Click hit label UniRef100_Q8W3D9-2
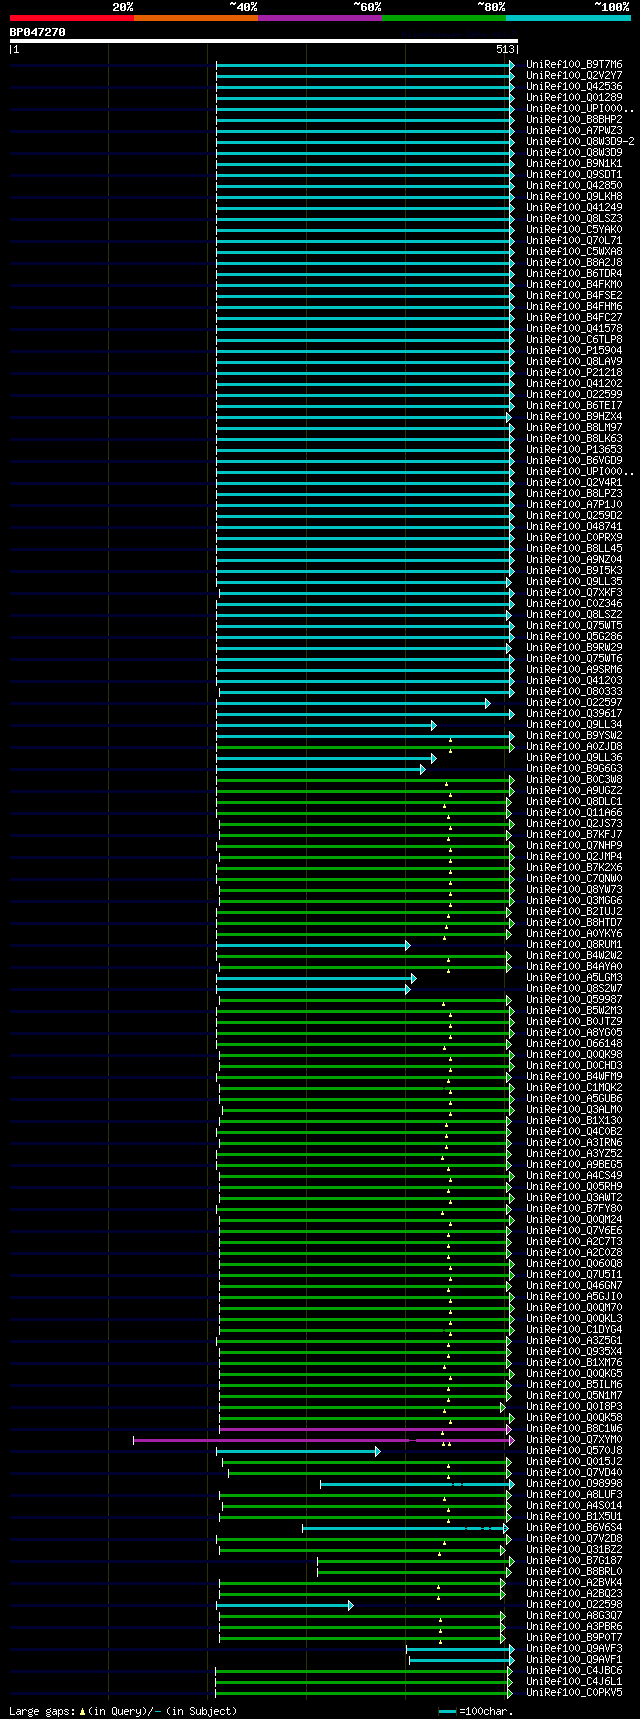 pos(580,142)
